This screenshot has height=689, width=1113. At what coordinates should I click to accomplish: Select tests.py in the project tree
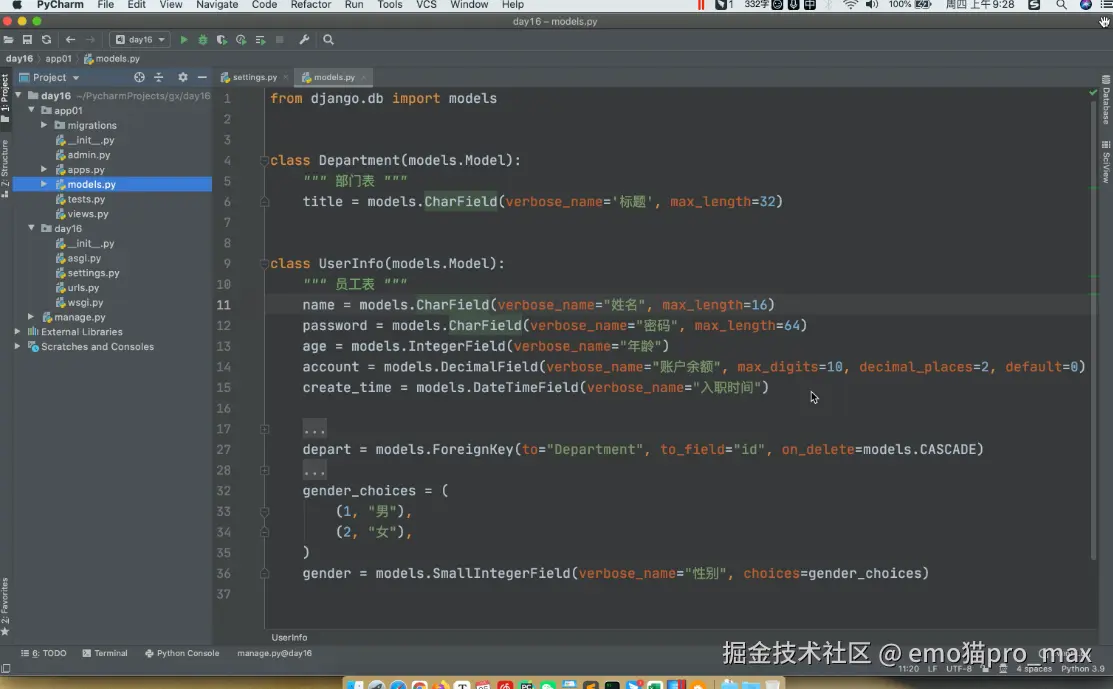[x=86, y=199]
